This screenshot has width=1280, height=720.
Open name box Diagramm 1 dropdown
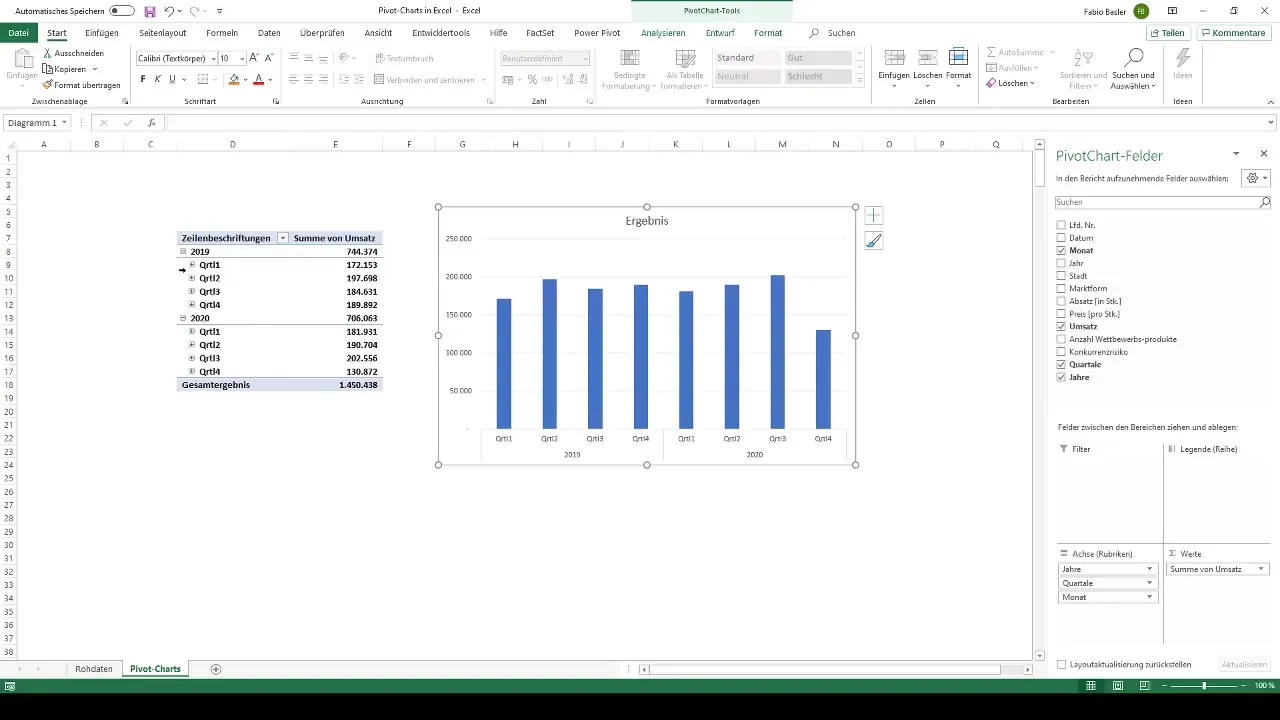[x=64, y=123]
